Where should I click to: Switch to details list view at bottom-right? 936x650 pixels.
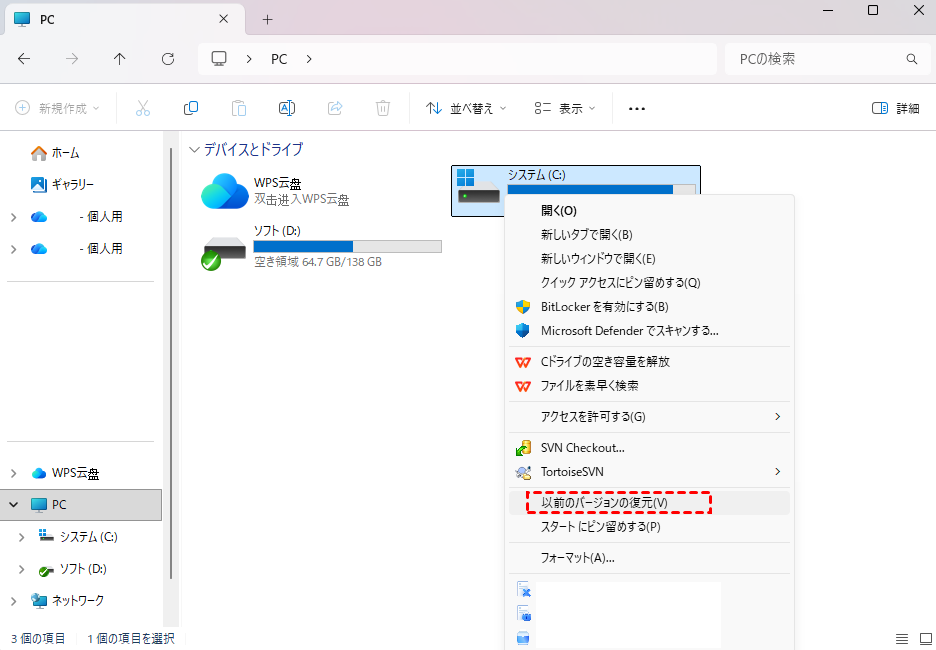[901, 638]
